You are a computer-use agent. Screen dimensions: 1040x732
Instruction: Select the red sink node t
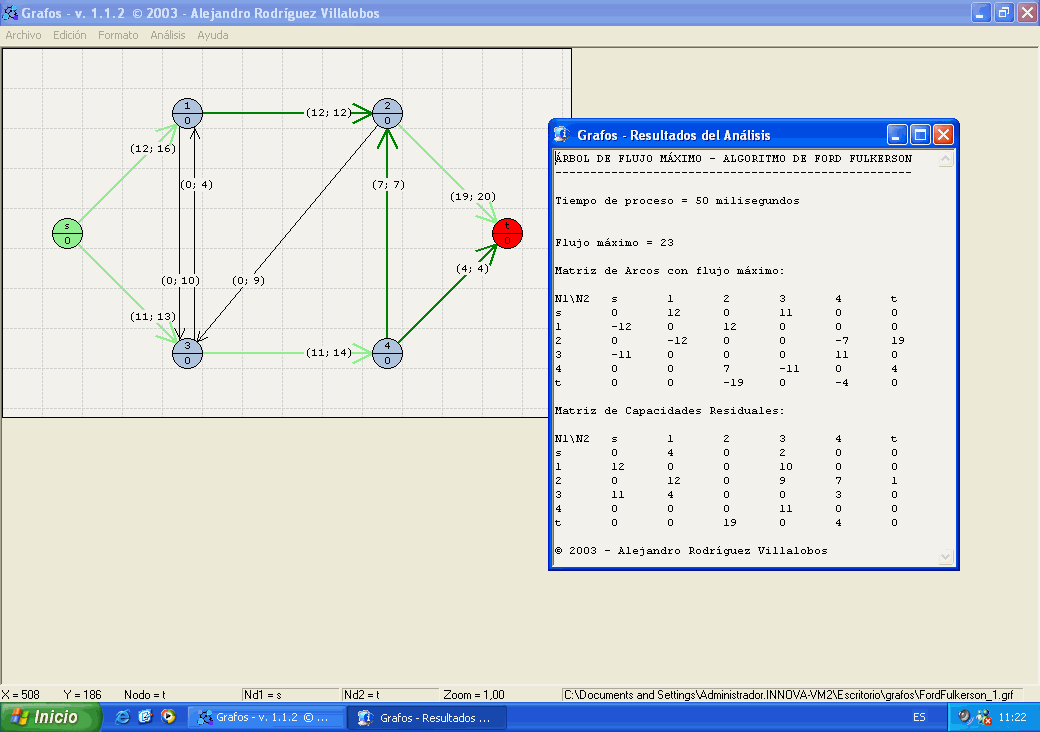pyautogui.click(x=507, y=233)
